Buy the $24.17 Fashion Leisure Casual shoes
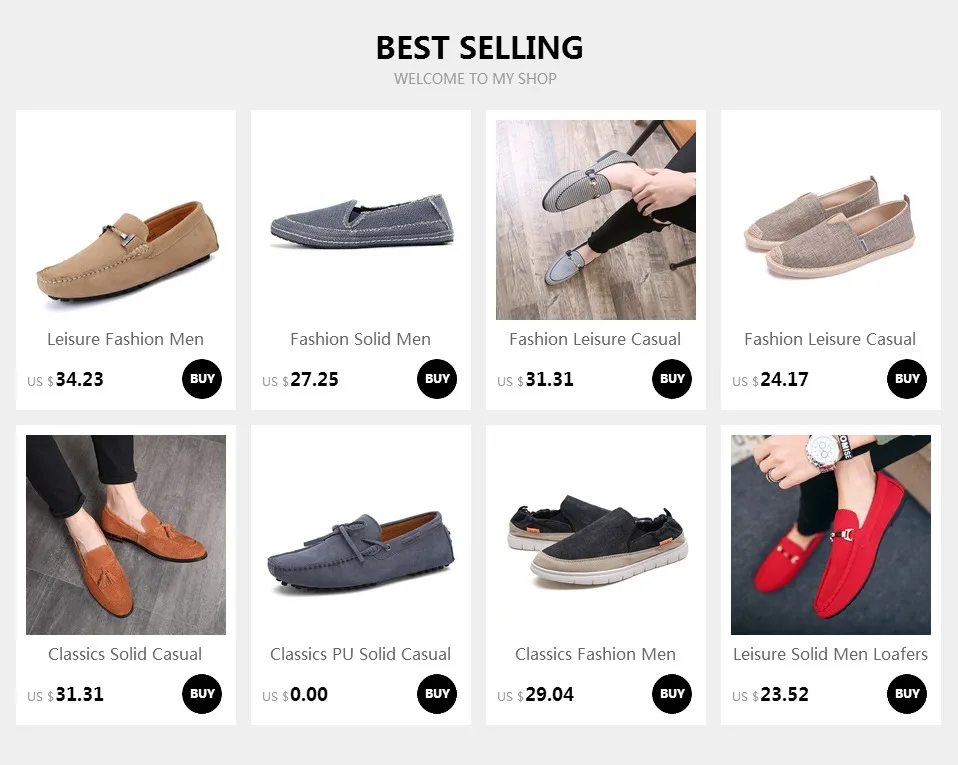958x765 pixels. (907, 379)
